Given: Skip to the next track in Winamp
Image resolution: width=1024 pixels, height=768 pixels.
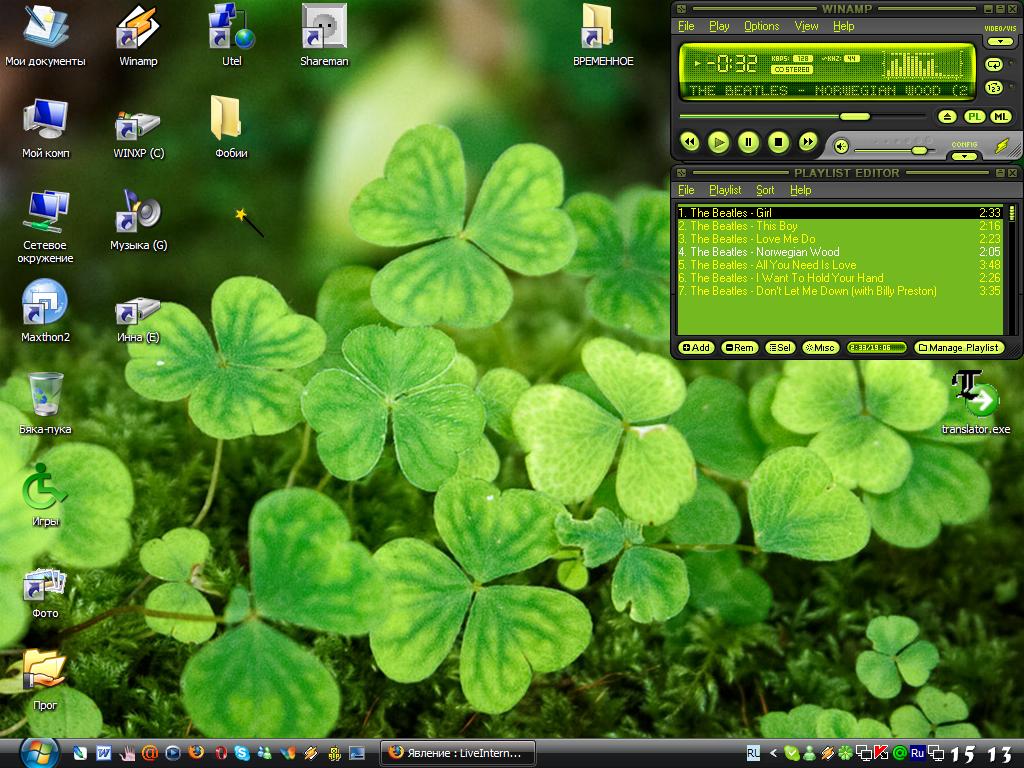Looking at the screenshot, I should pos(808,143).
